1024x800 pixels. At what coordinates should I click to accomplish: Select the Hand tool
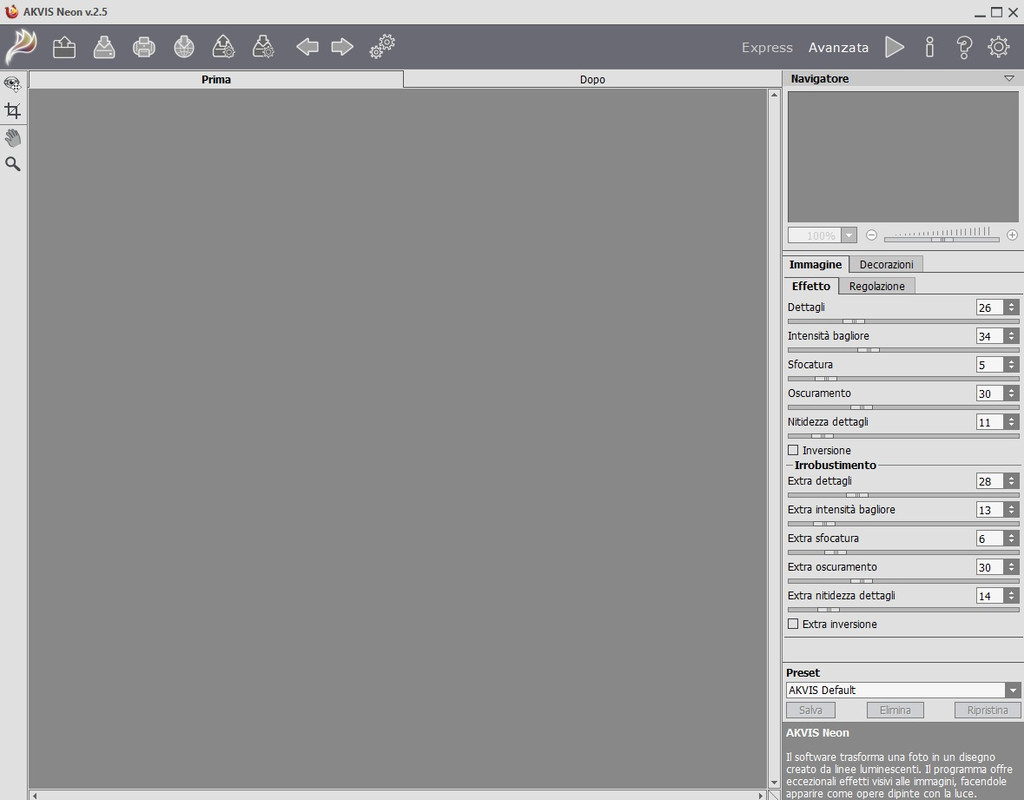(12, 138)
